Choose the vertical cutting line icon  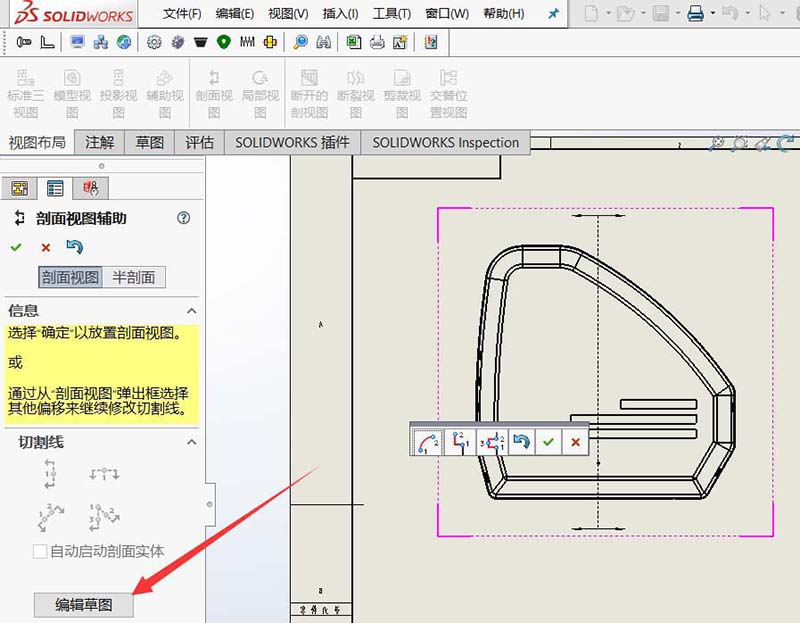(49, 474)
